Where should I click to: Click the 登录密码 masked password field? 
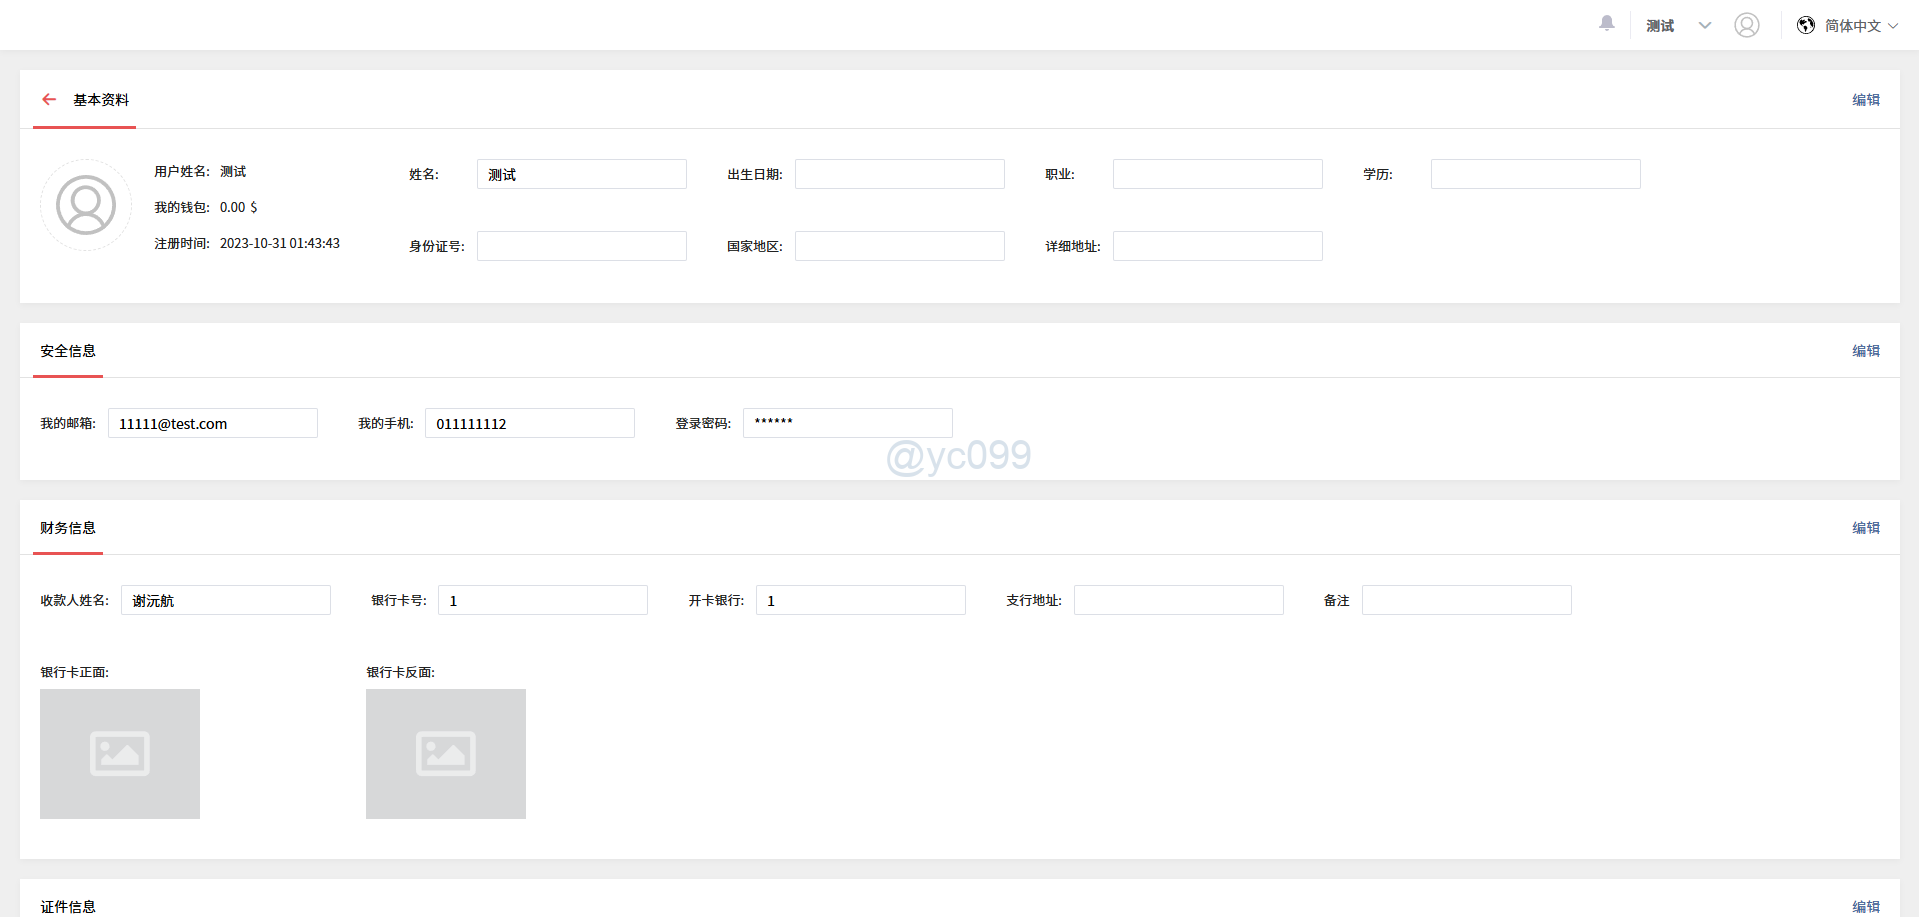[x=847, y=422]
